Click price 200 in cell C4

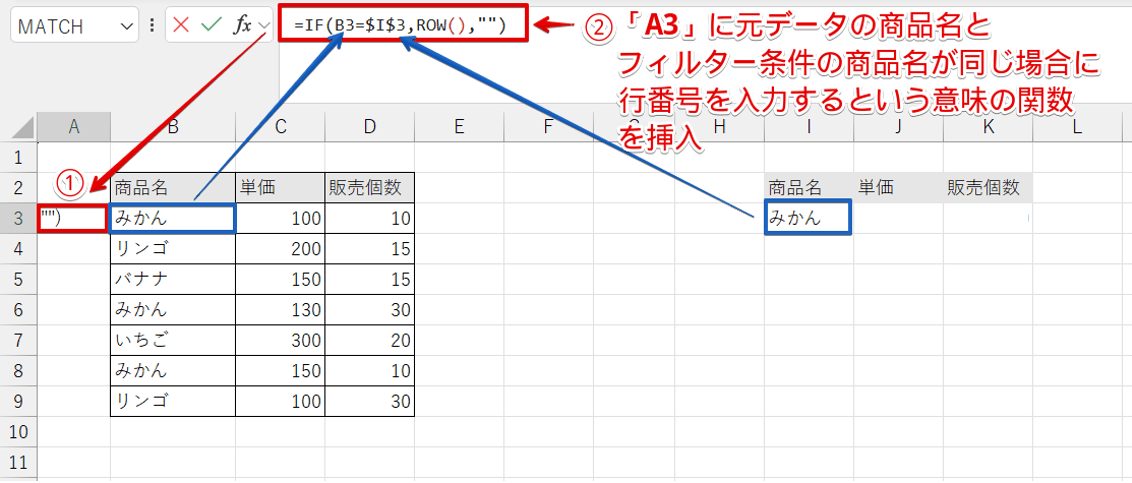tap(280, 248)
